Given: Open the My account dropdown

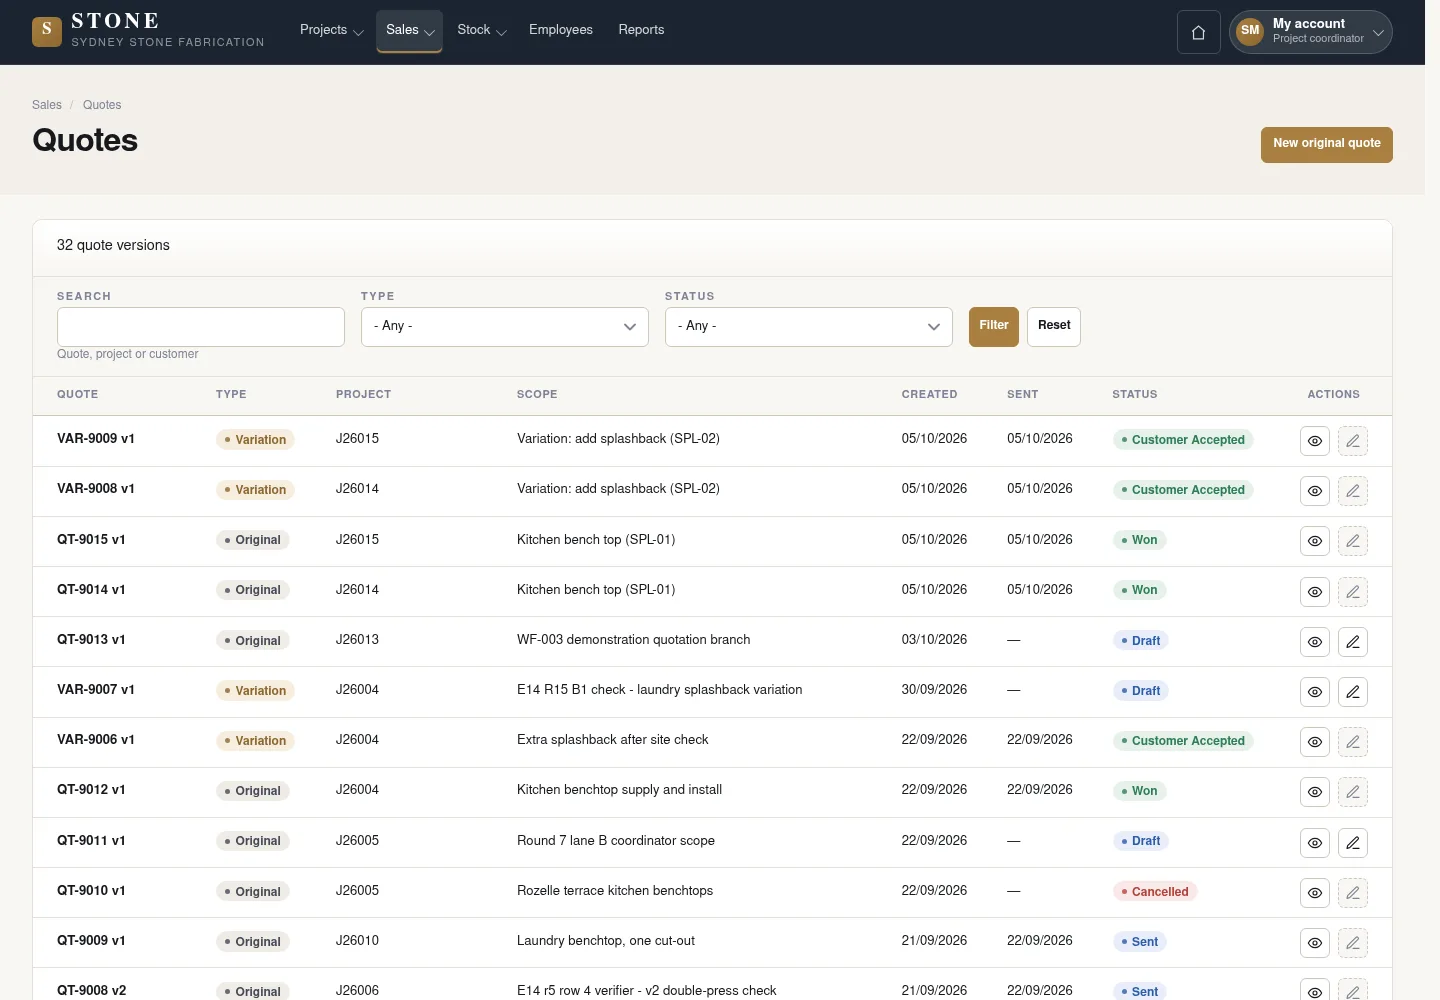Looking at the screenshot, I should 1311,32.
